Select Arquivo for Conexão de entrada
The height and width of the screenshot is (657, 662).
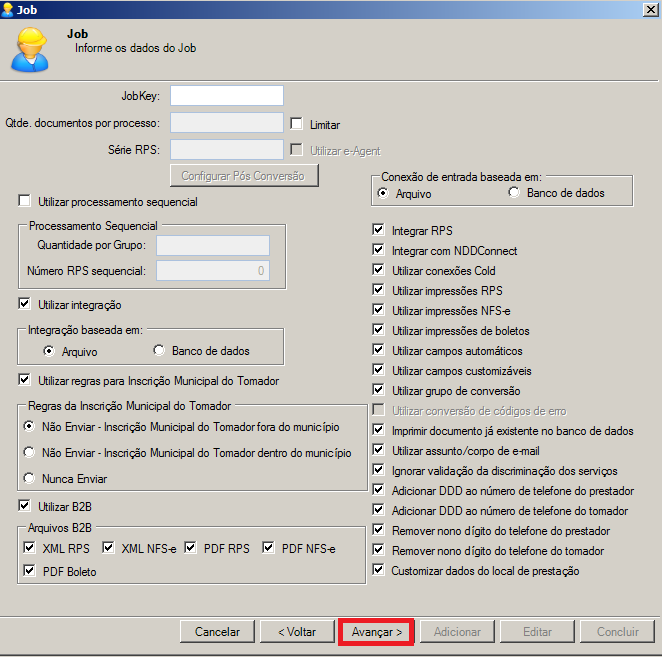383,193
